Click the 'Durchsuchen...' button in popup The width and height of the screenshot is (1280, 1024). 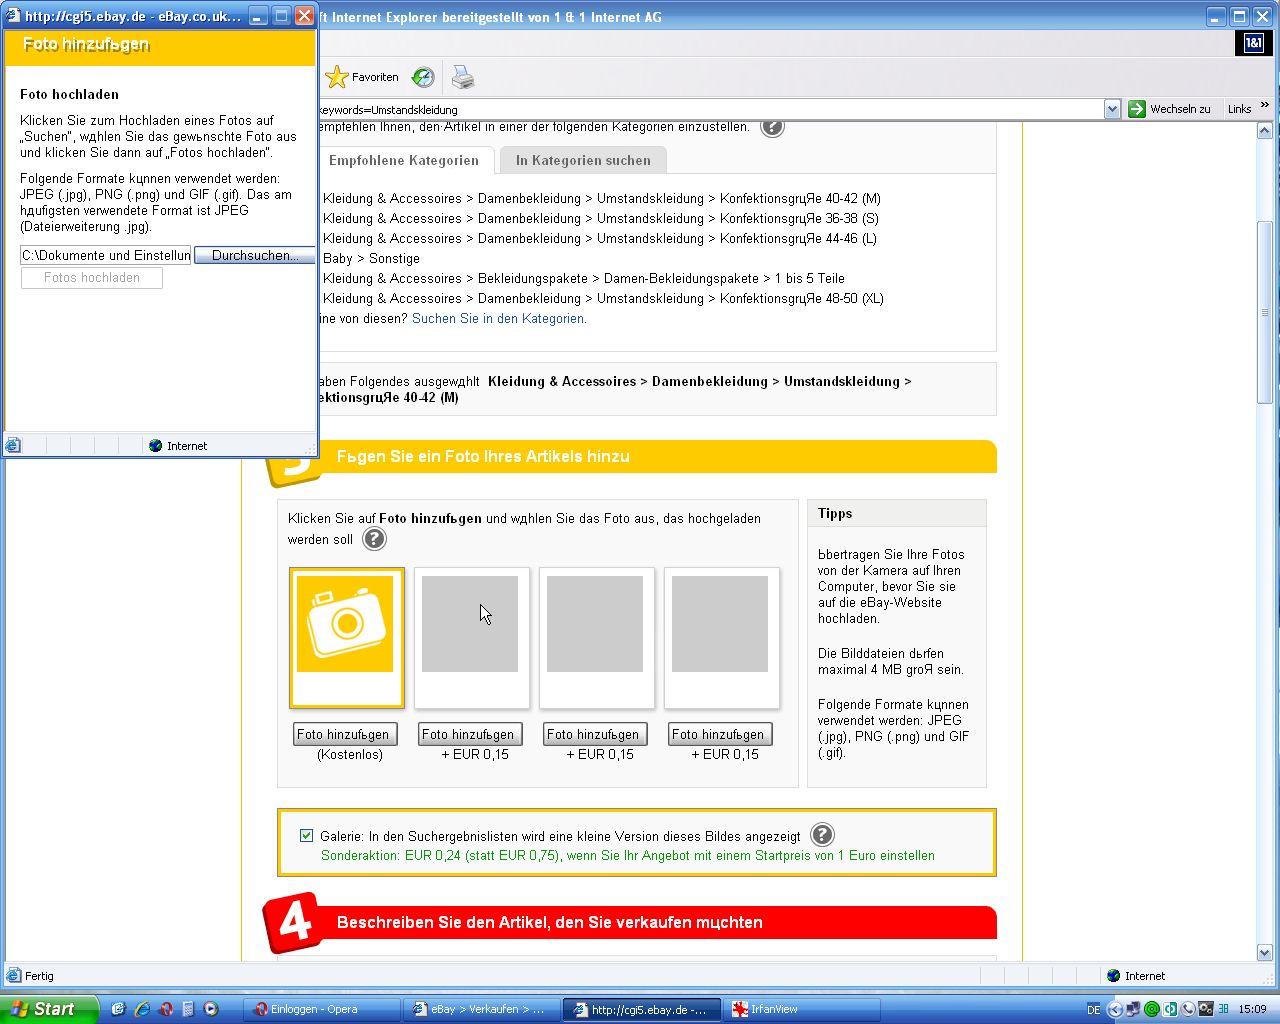coord(255,255)
